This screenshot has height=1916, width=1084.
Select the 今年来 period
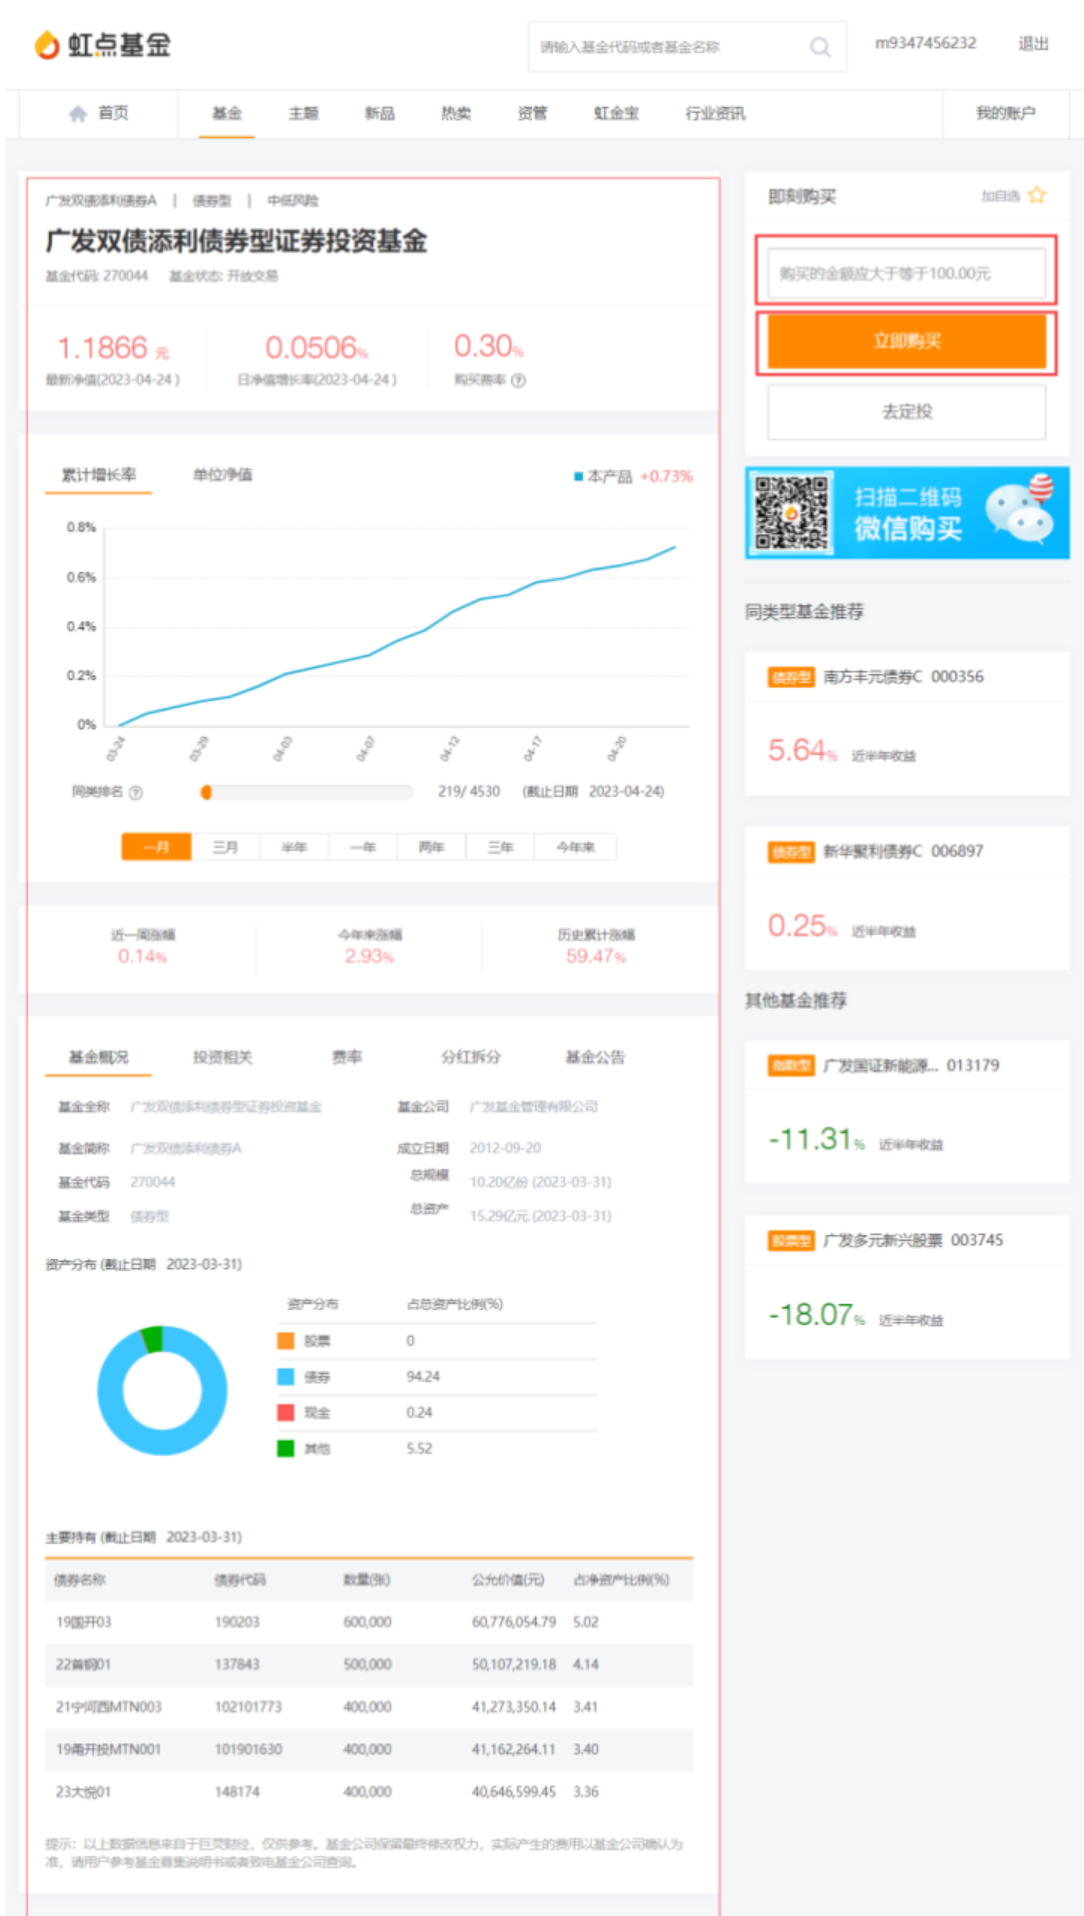[576, 847]
